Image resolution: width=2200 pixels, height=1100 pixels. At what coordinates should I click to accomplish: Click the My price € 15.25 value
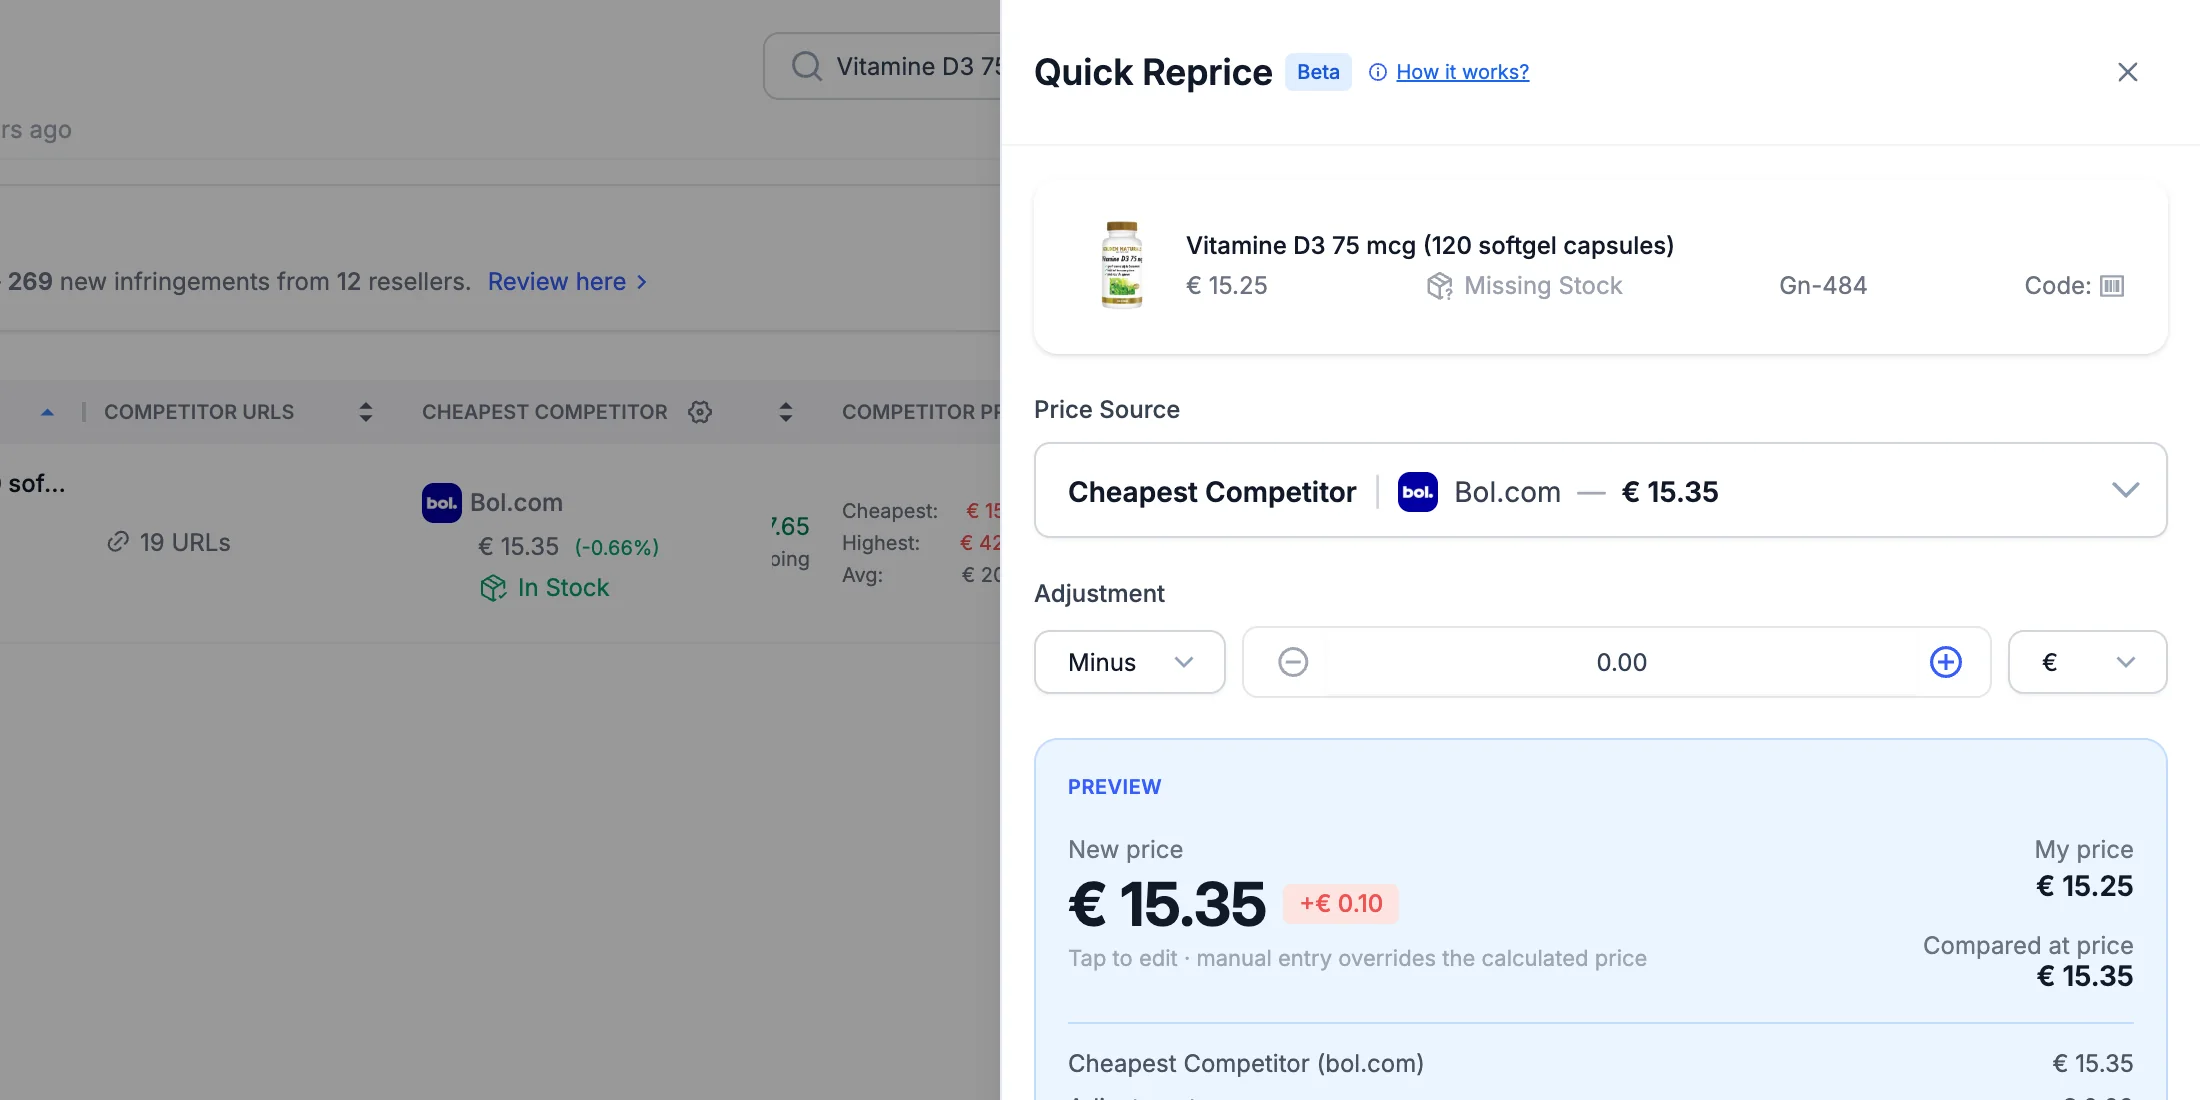(x=2085, y=886)
